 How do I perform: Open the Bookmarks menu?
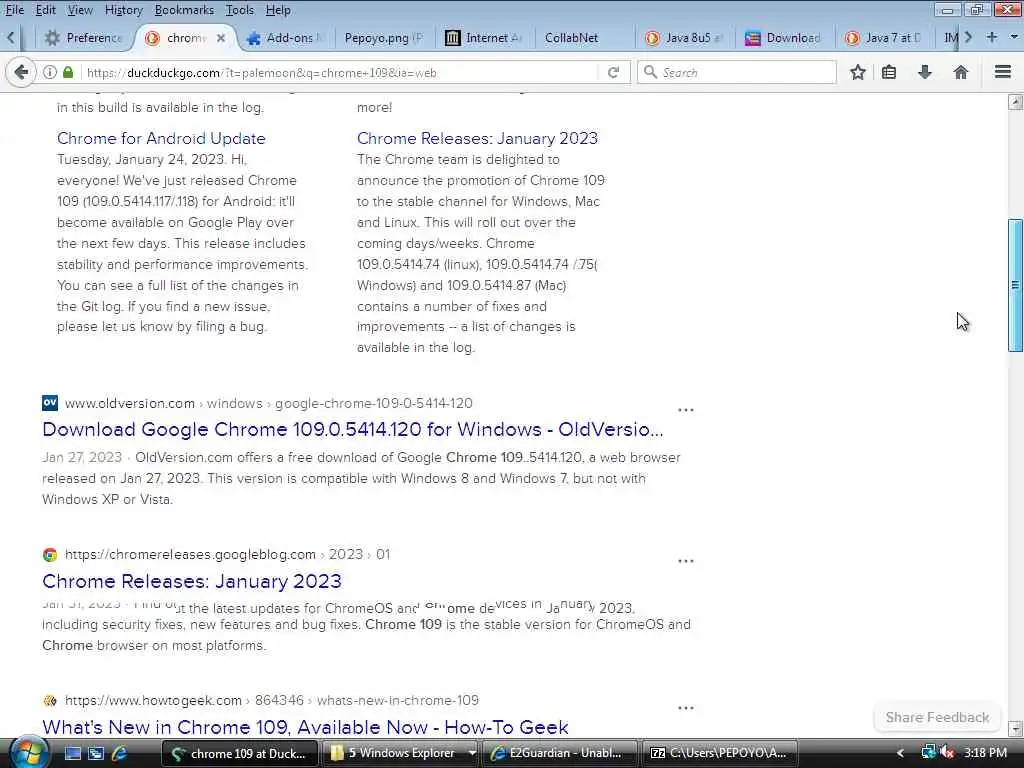click(184, 10)
